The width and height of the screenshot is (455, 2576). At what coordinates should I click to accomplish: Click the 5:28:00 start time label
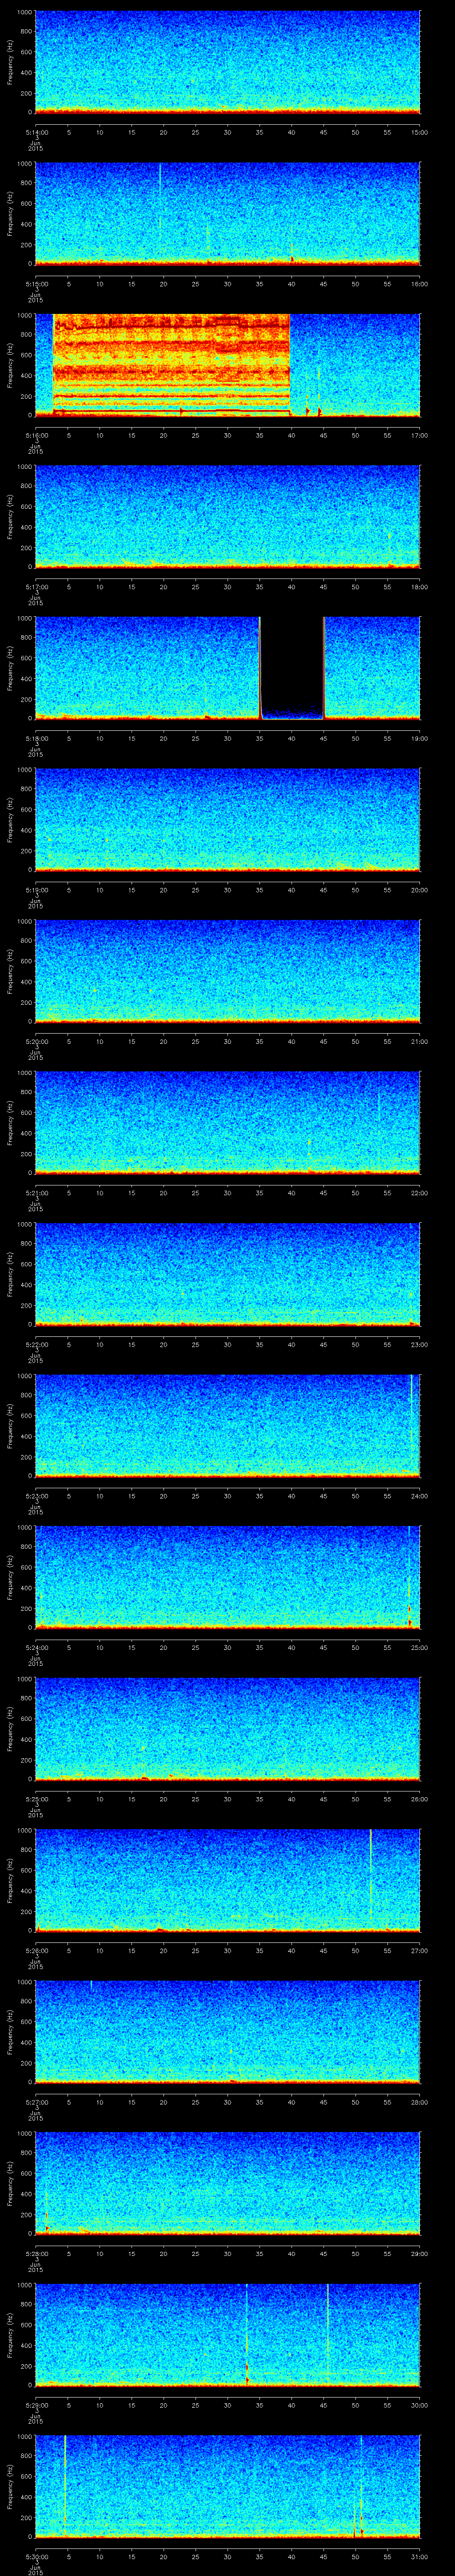(37, 2253)
